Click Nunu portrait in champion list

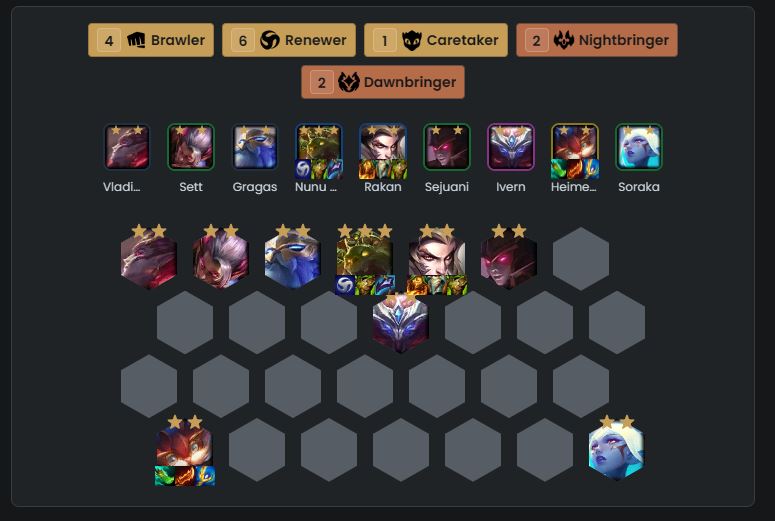[x=319, y=147]
